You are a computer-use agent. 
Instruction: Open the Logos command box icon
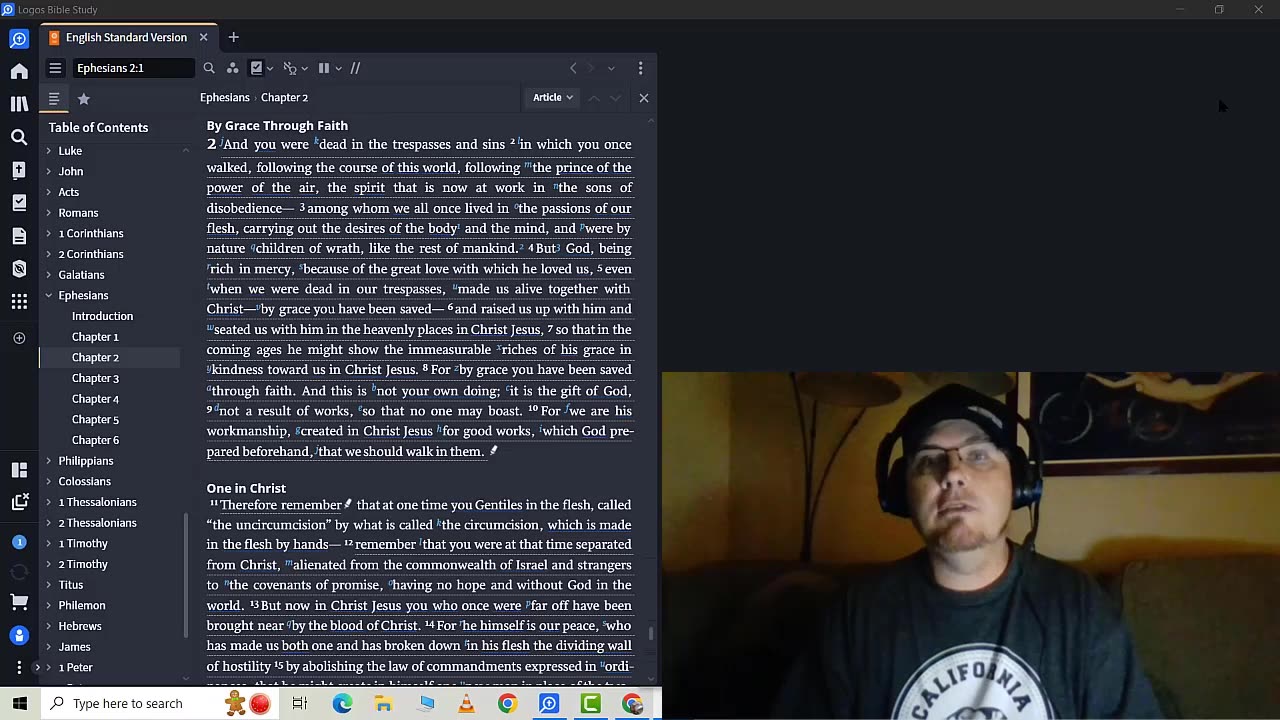point(19,39)
